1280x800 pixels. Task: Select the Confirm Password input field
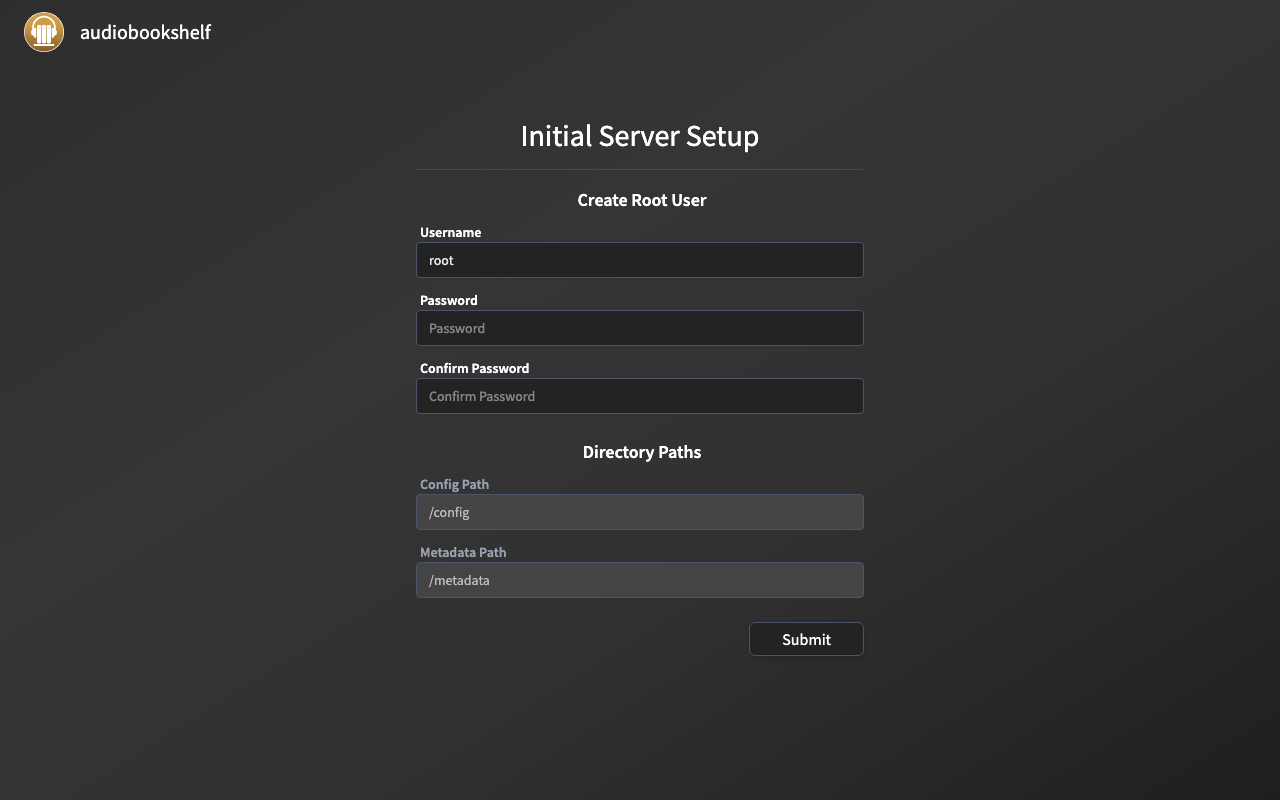(640, 396)
